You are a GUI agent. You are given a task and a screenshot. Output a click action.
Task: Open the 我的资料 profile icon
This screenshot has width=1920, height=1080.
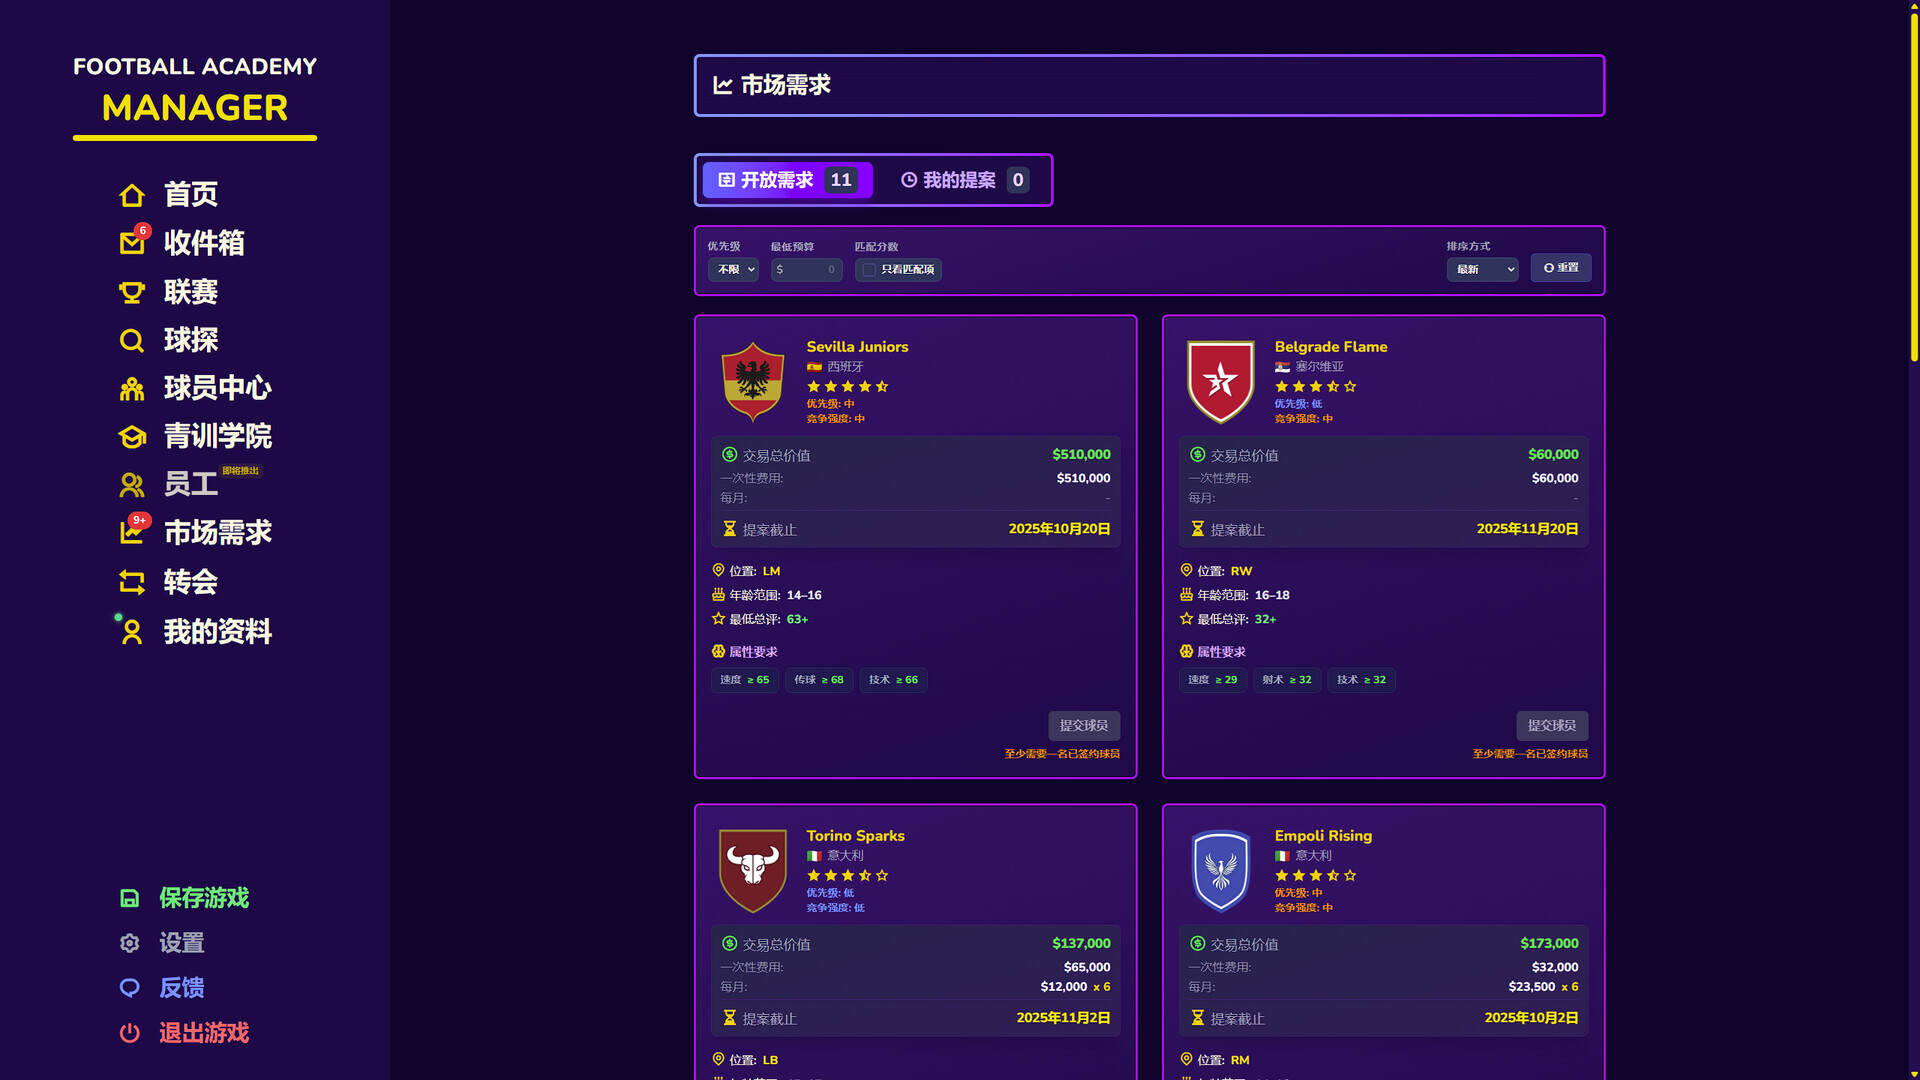pos(131,631)
